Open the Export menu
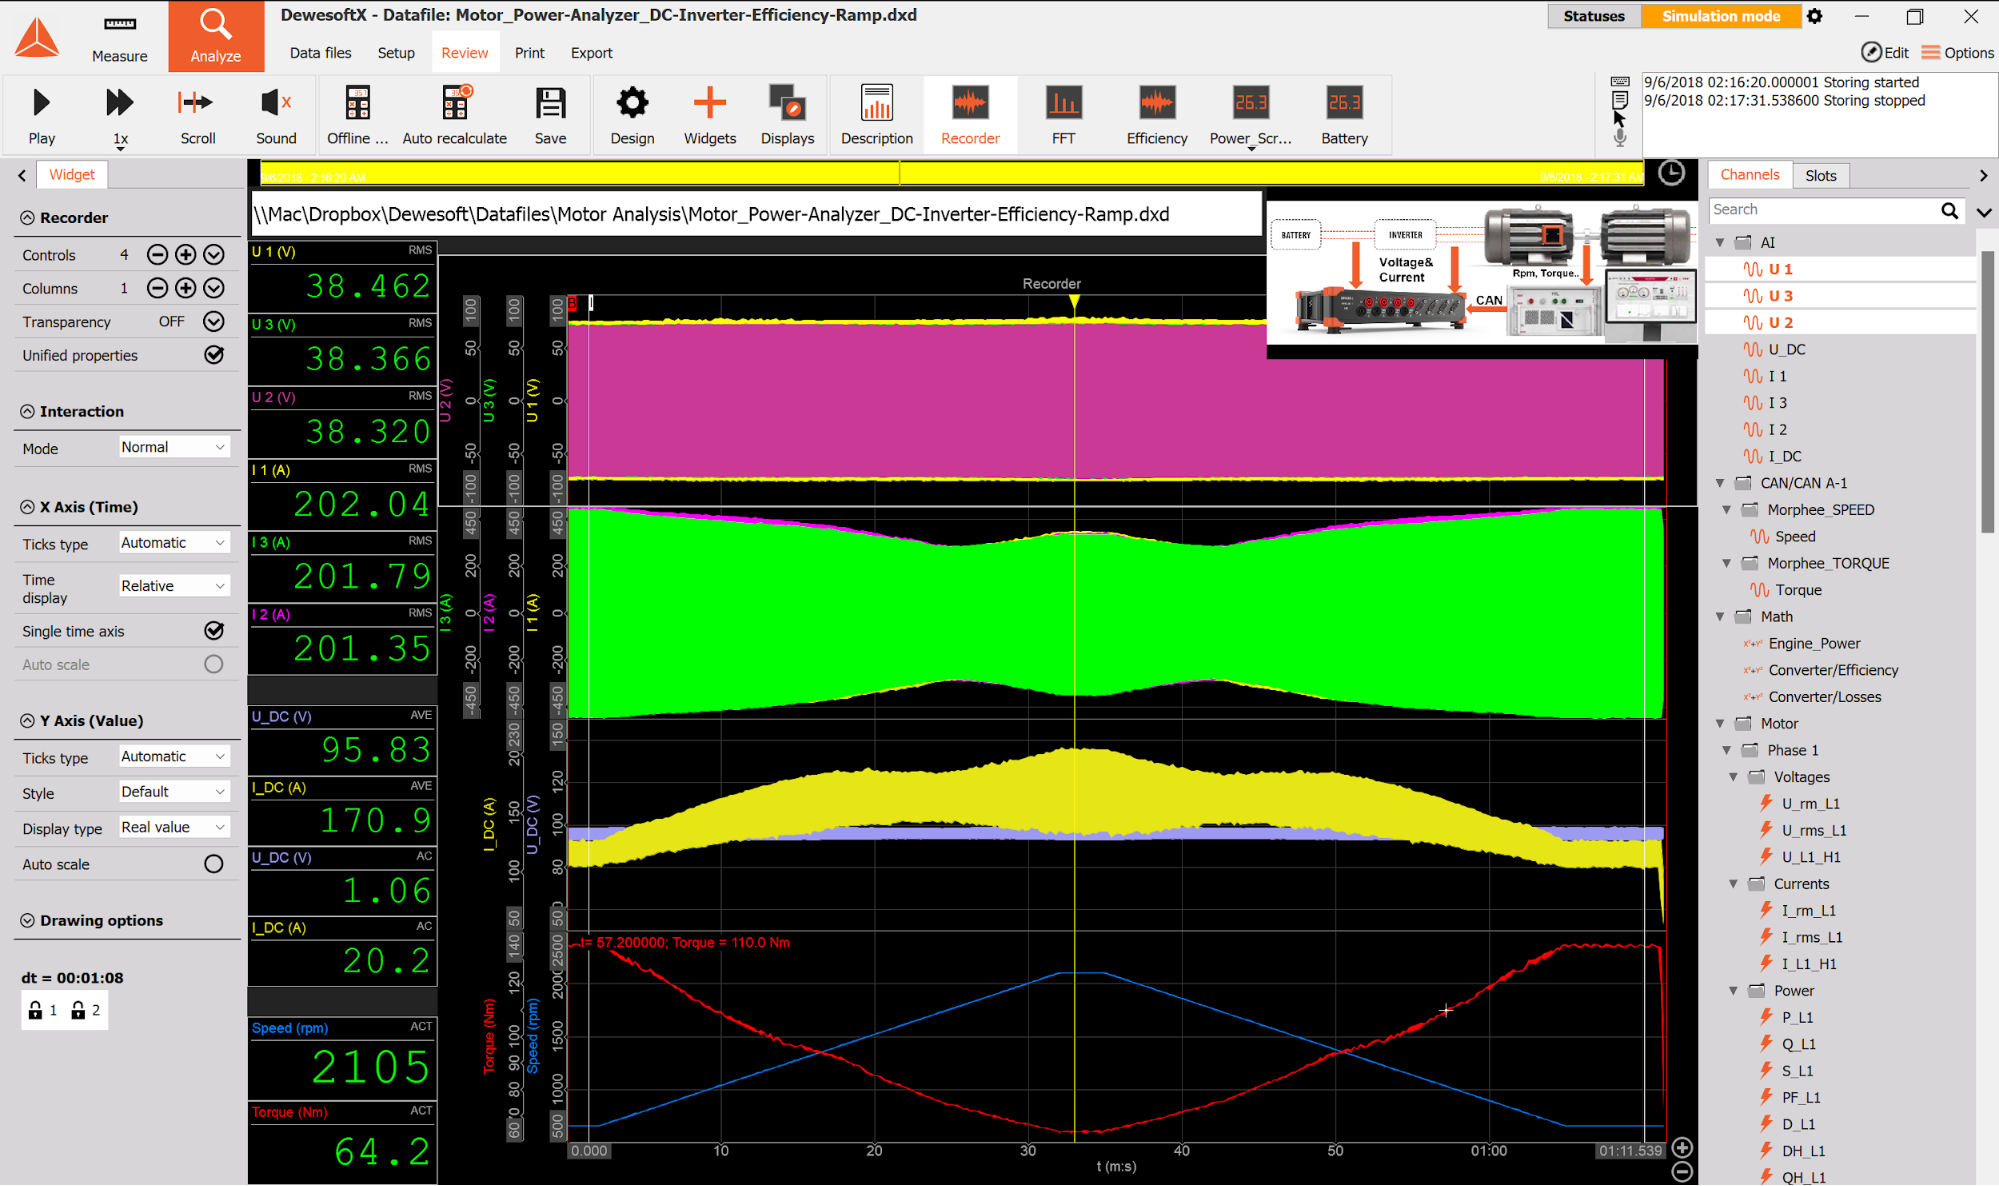The width and height of the screenshot is (1999, 1186). [591, 53]
